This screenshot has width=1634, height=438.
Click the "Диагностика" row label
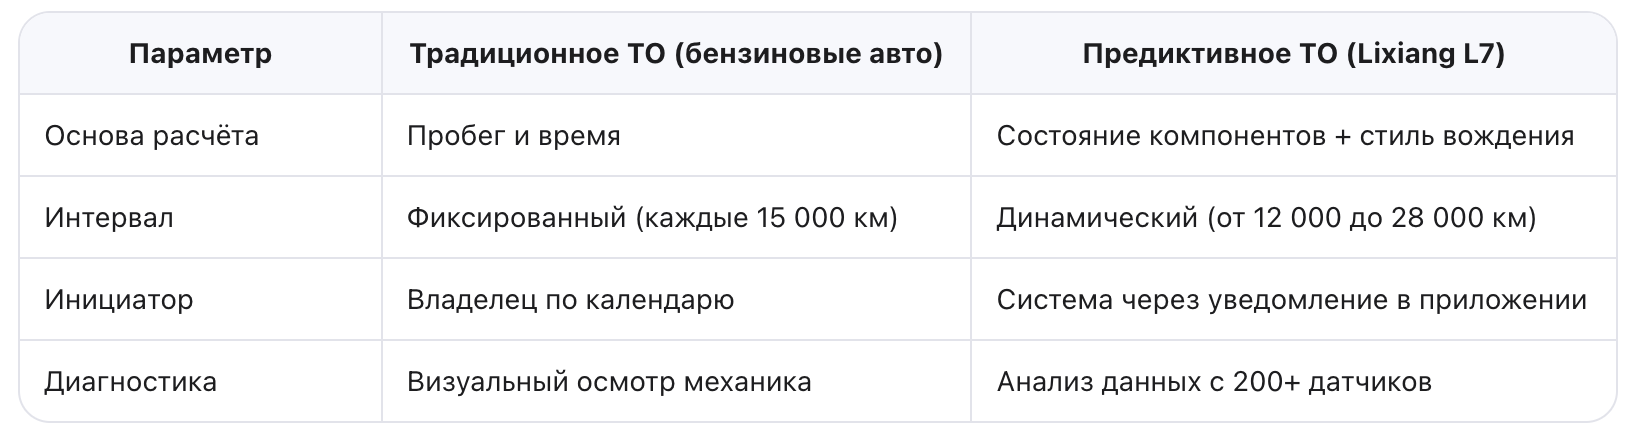[131, 382]
